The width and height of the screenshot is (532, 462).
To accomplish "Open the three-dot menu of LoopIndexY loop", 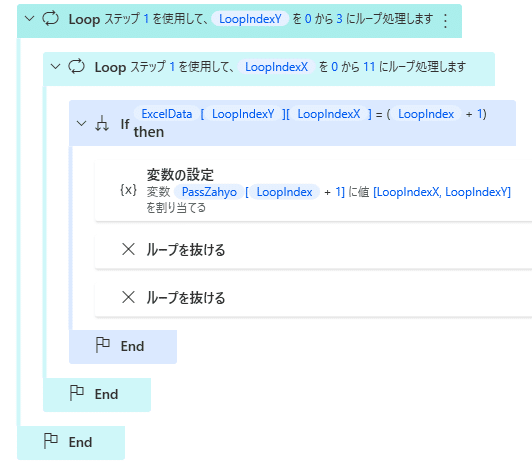I will click(445, 20).
